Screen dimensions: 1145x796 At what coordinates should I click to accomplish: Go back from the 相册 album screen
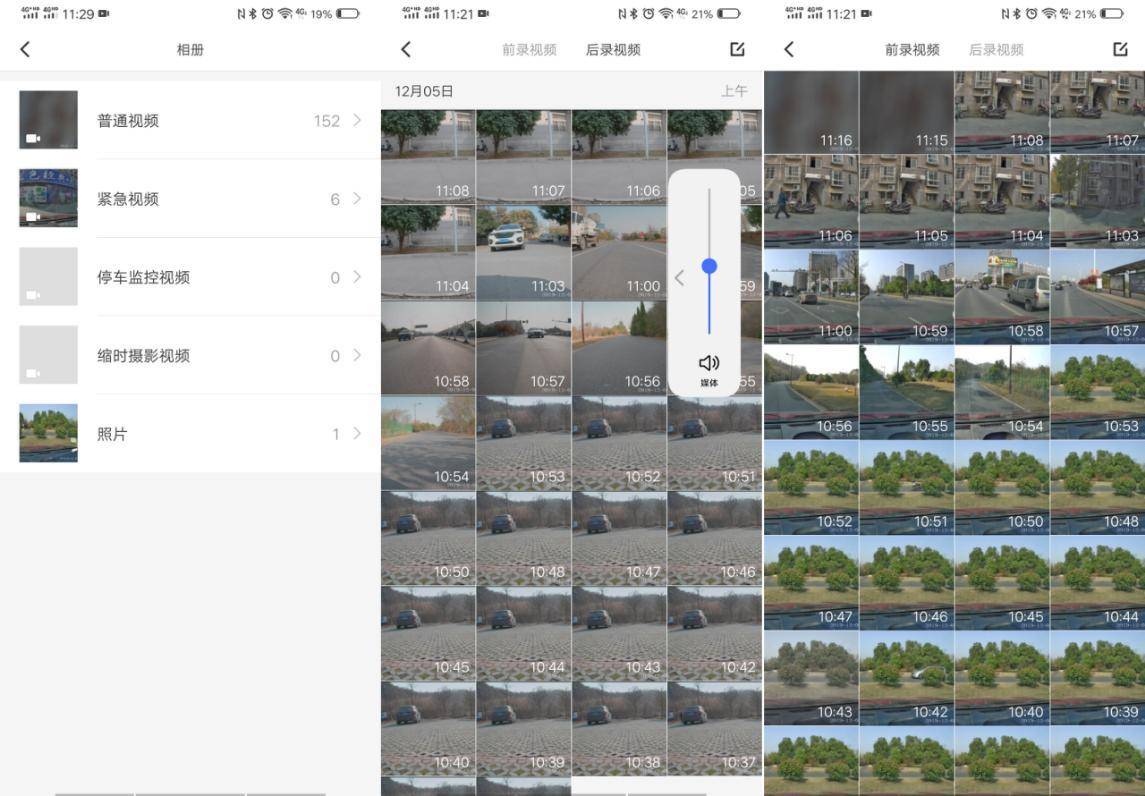25,50
